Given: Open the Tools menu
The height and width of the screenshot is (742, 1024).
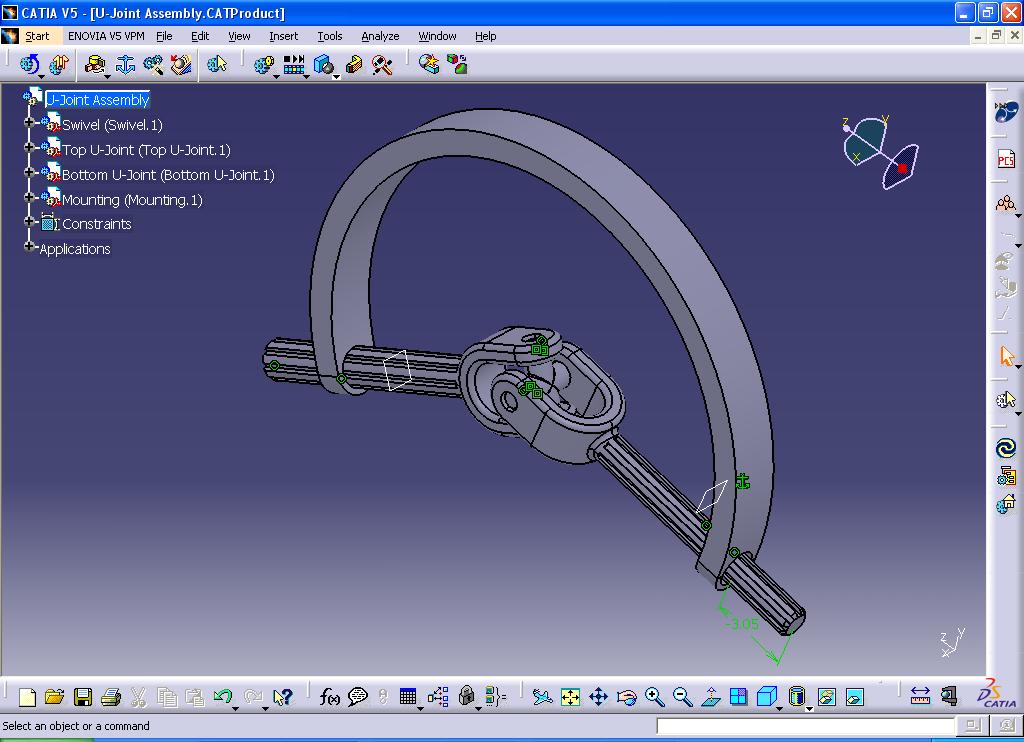Looking at the screenshot, I should click(330, 36).
